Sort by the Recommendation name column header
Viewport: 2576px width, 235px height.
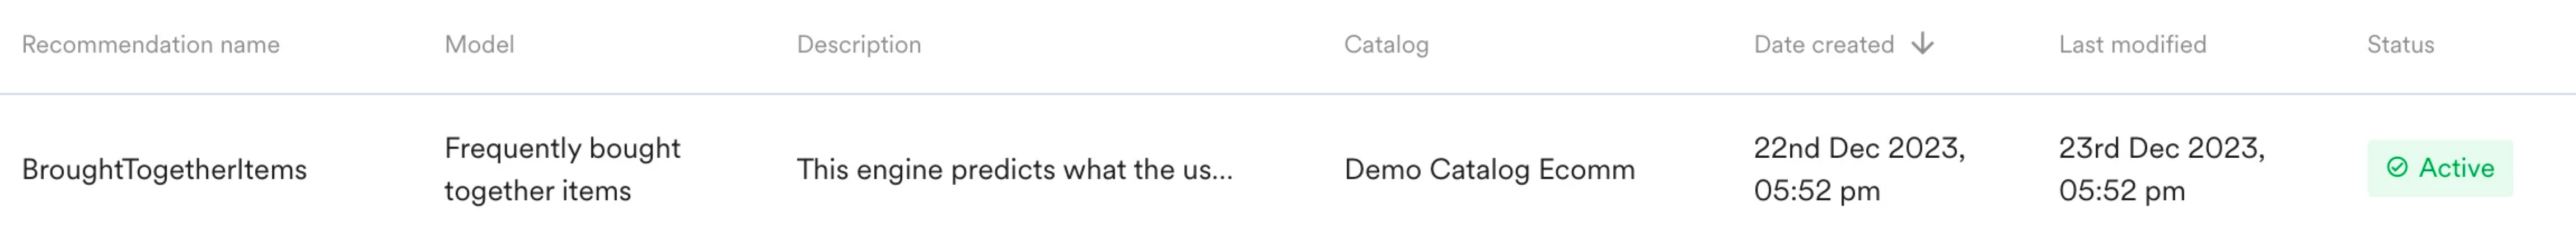click(151, 45)
